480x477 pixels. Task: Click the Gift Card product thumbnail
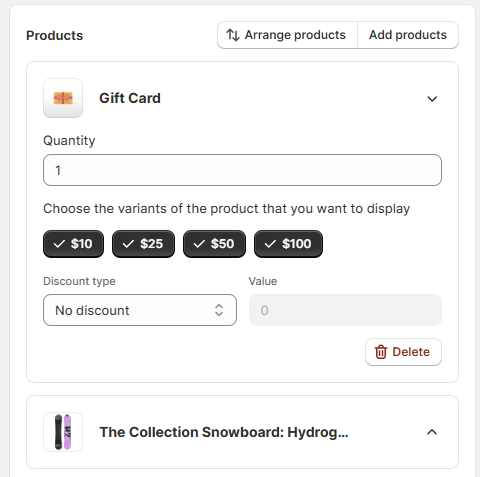63,98
